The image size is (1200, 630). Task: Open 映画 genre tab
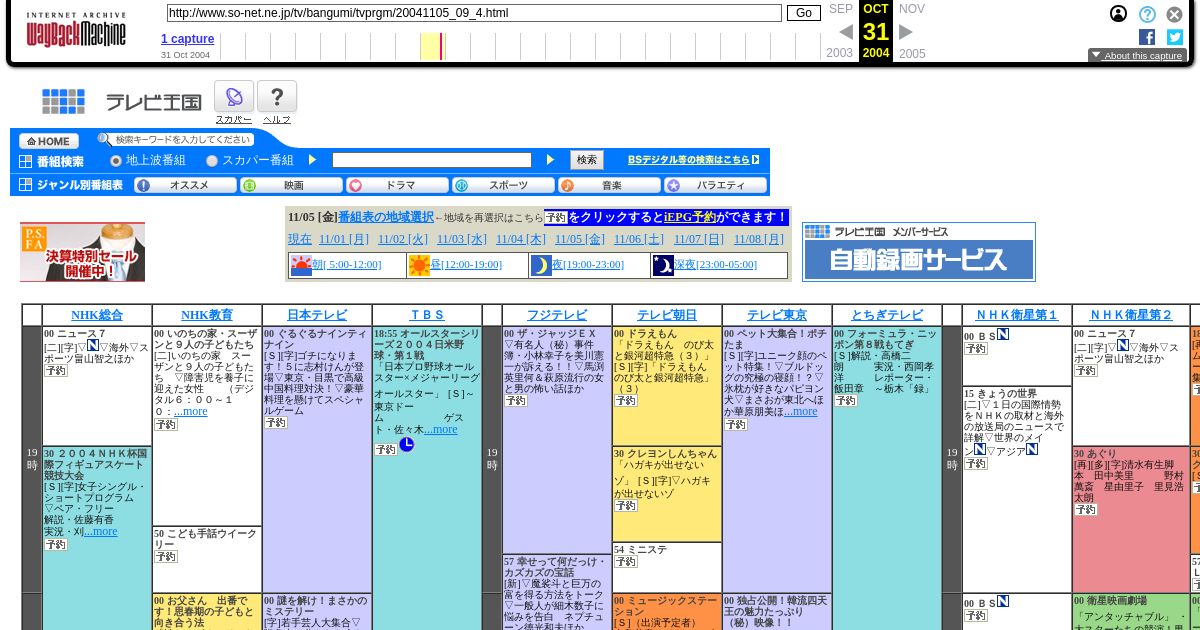292,185
